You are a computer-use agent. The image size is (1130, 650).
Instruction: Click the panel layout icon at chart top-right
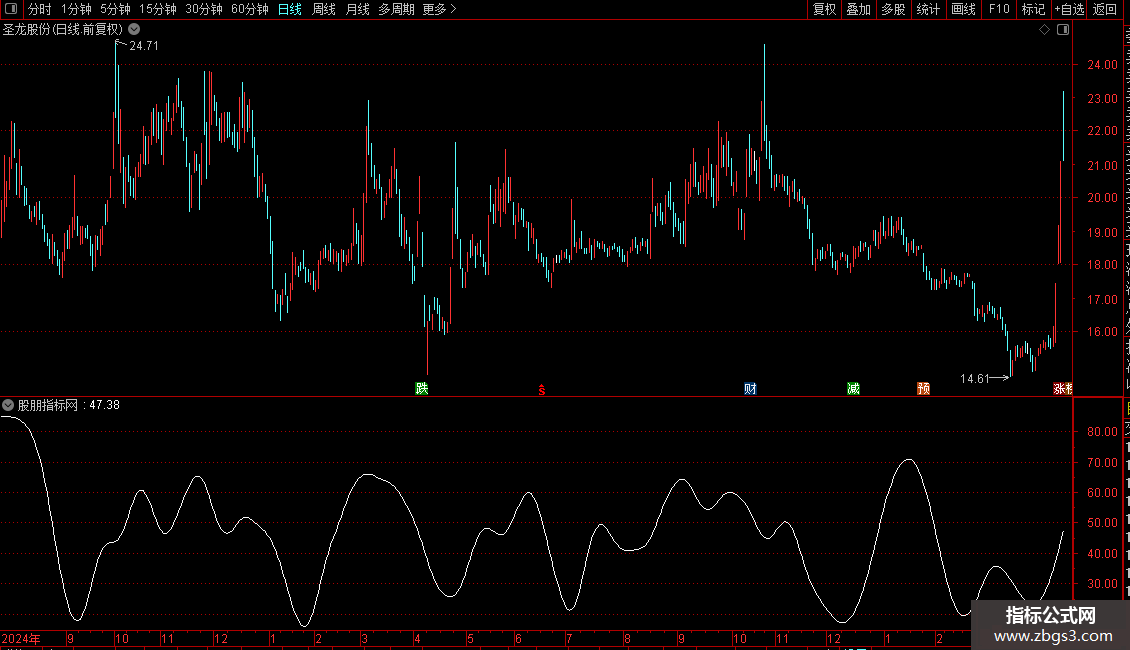click(x=1062, y=30)
